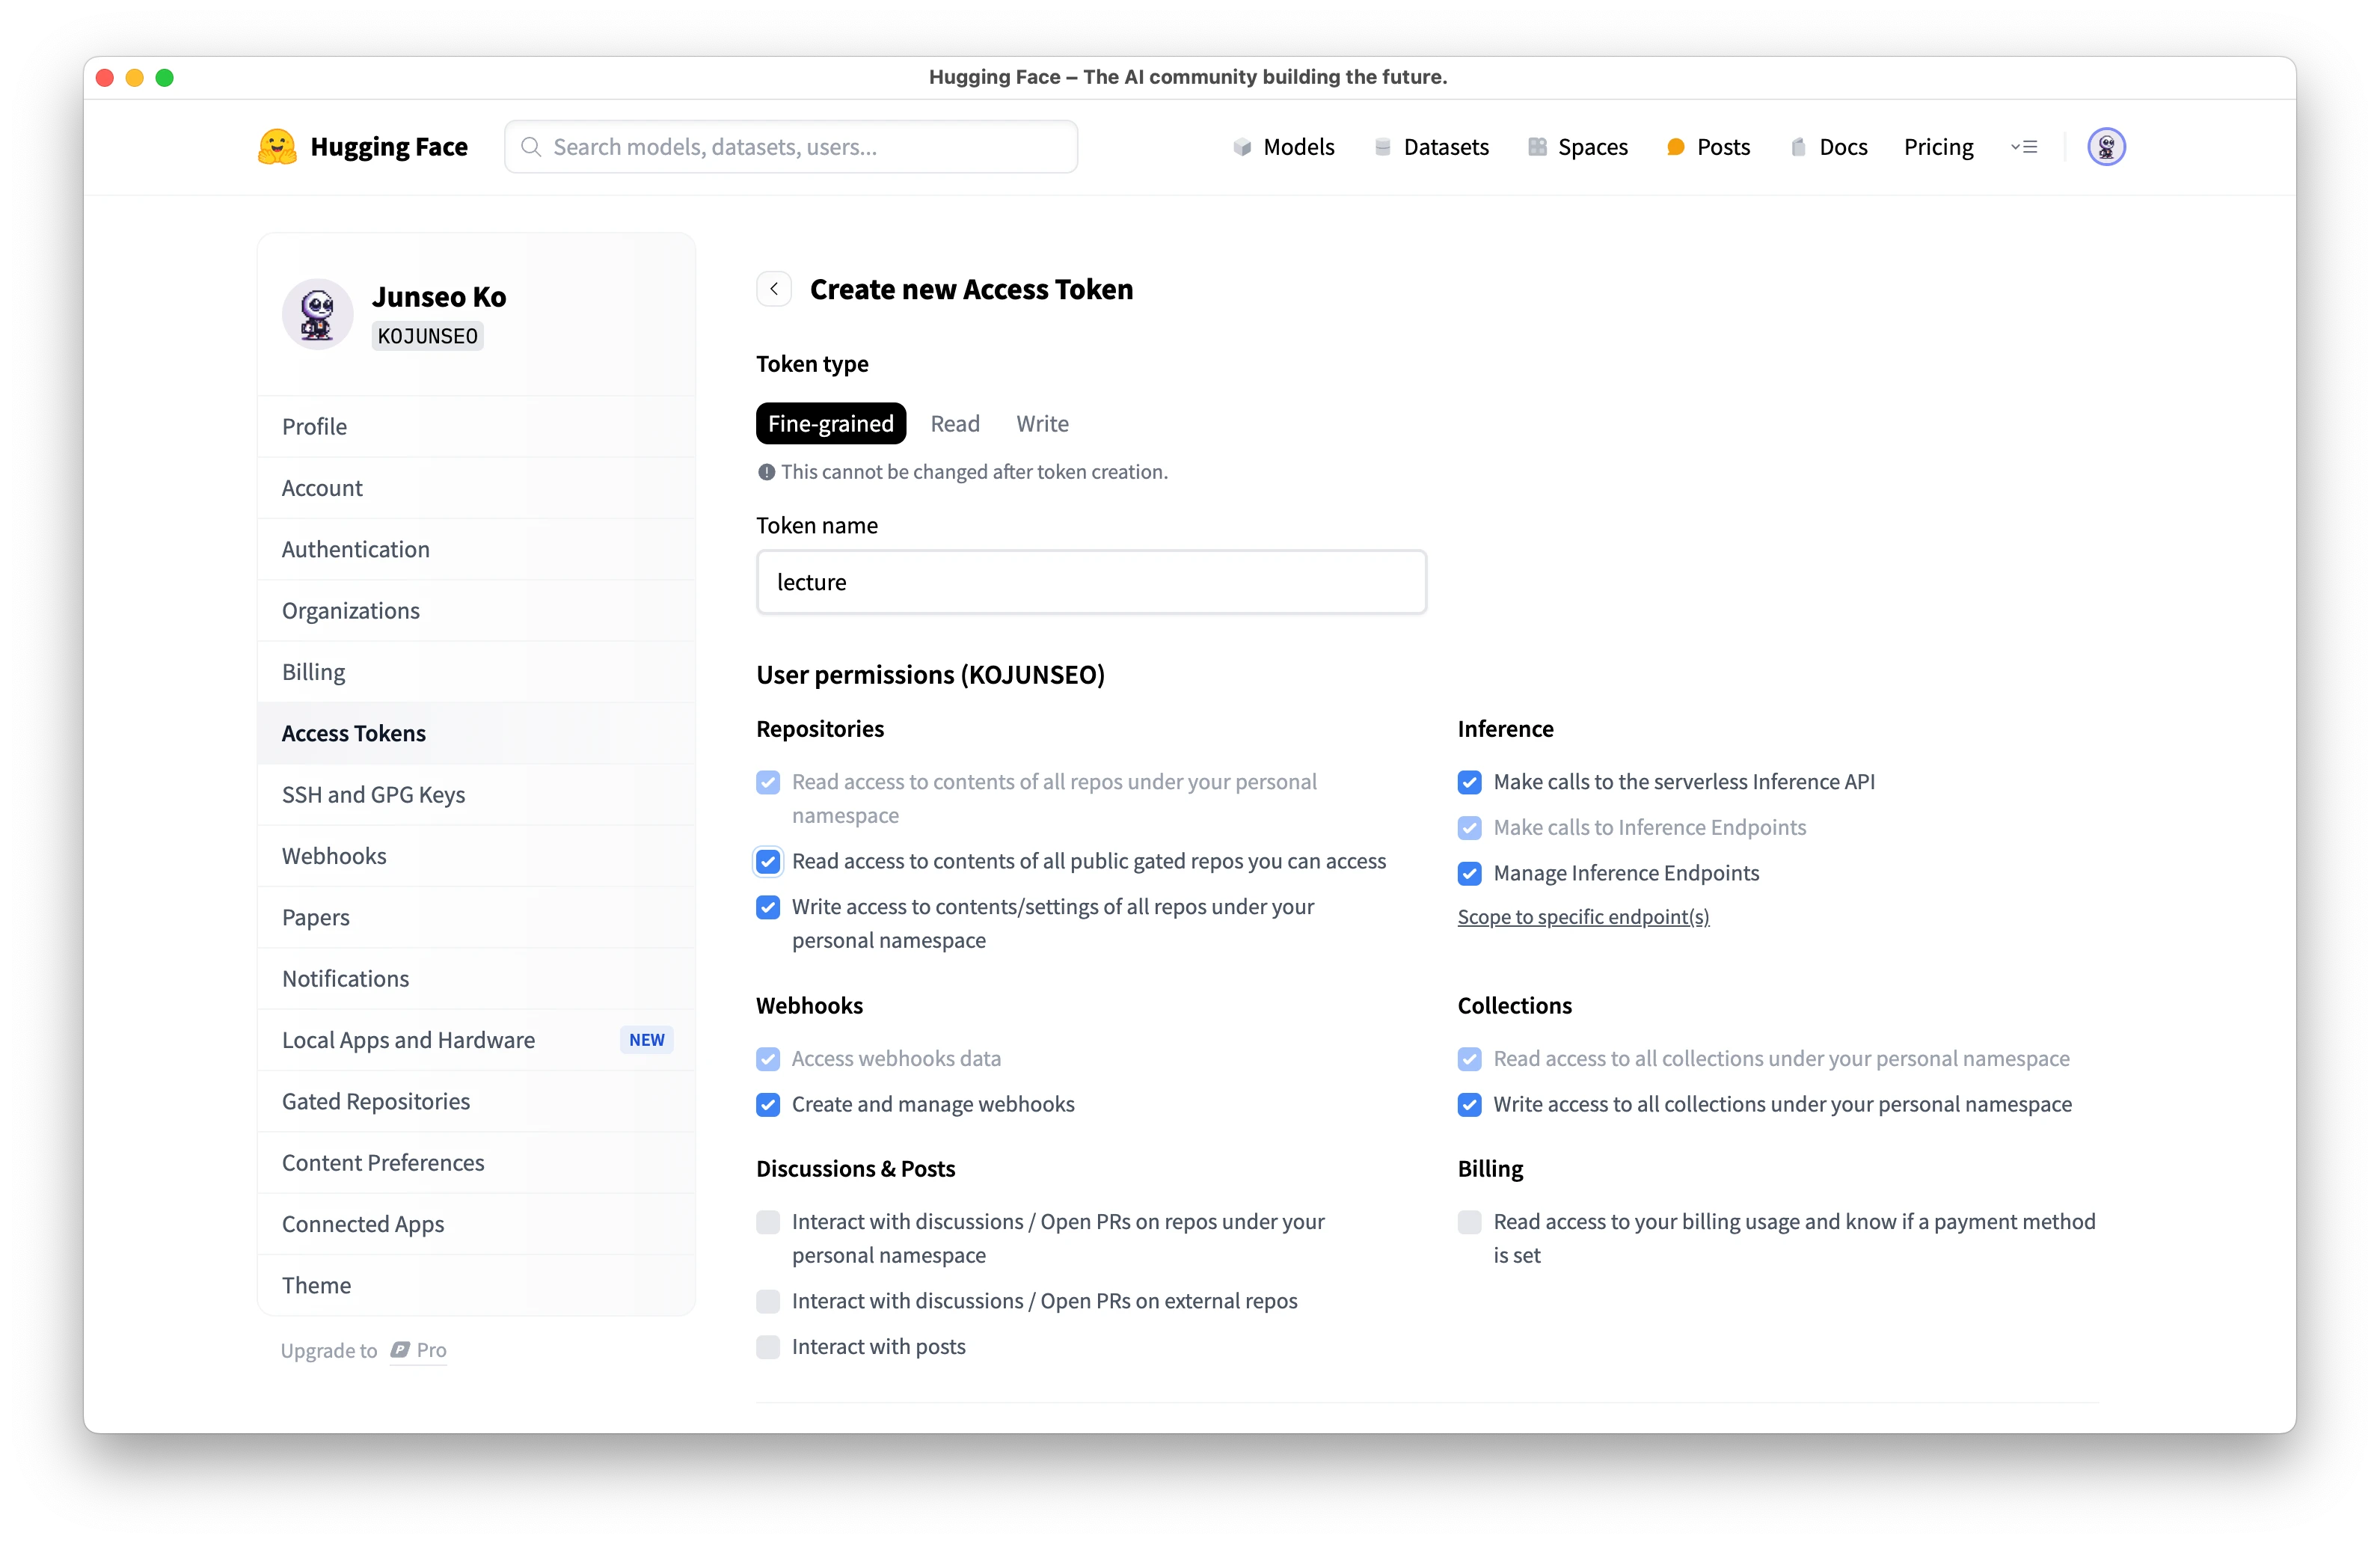Click the KOJUNSEO username badge
Screen dimensions: 2380x1544
[428, 336]
